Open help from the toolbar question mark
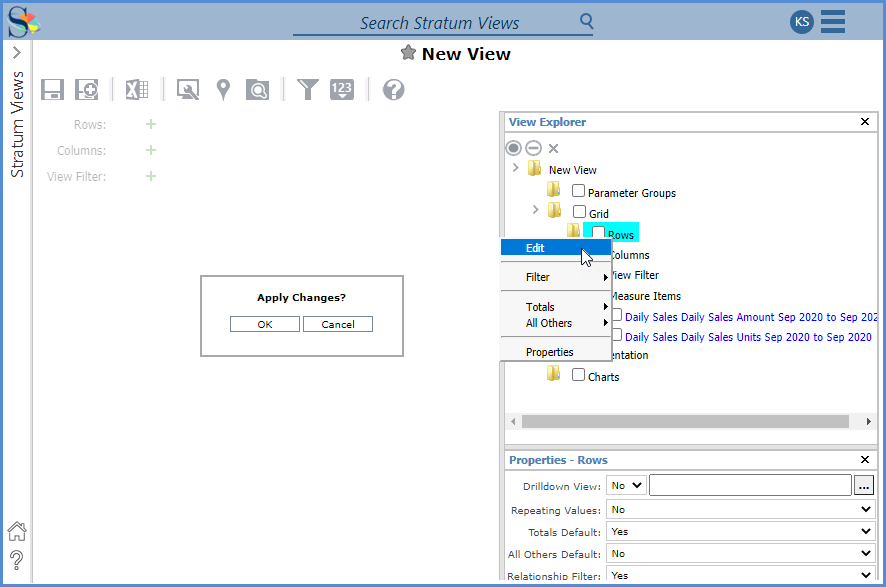Viewport: 886px width, 587px height. [393, 89]
